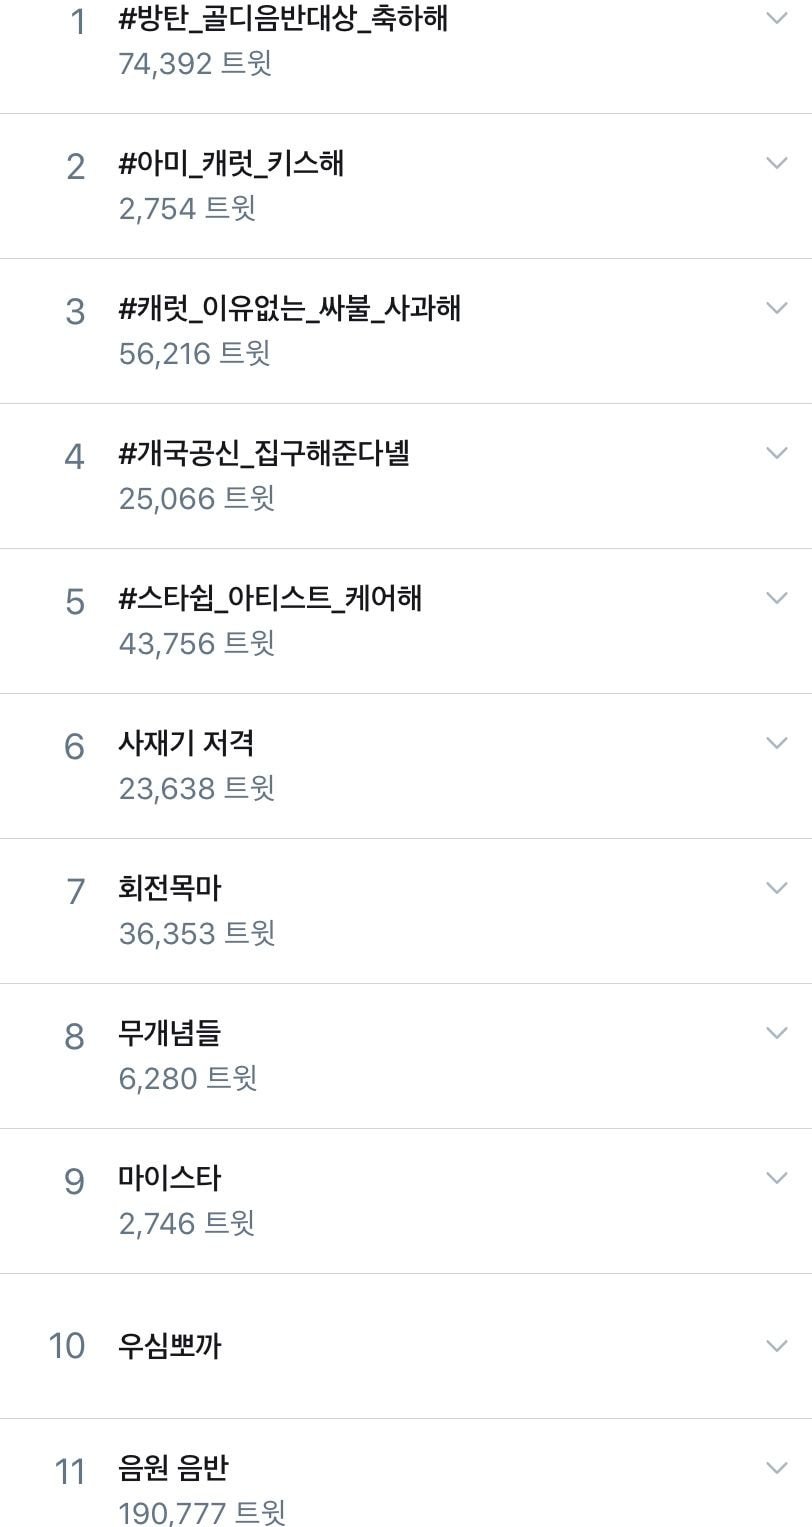Image resolution: width=812 pixels, height=1527 pixels.
Task: View the 음원 음반 trending topic
Action: point(173,1469)
